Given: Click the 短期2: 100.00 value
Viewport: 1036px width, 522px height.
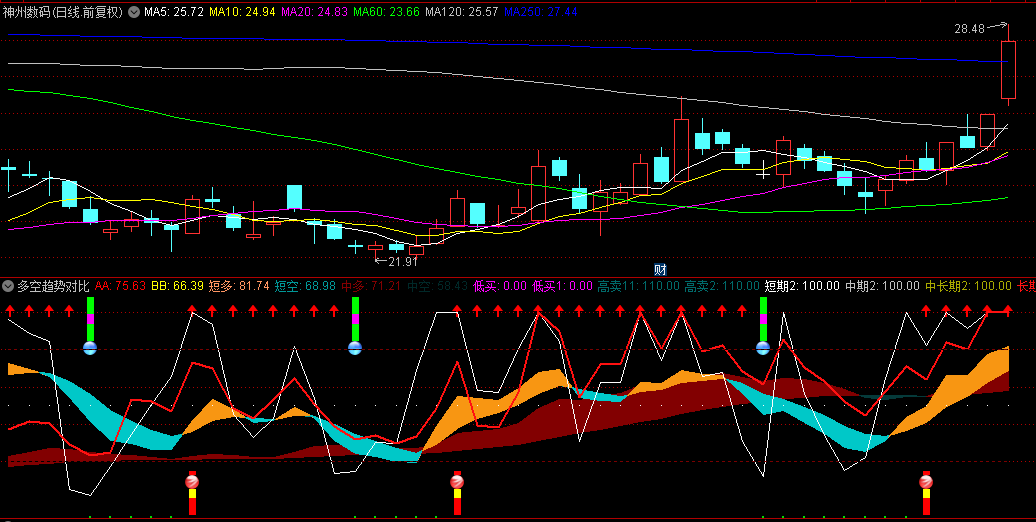Looking at the screenshot, I should tap(802, 286).
